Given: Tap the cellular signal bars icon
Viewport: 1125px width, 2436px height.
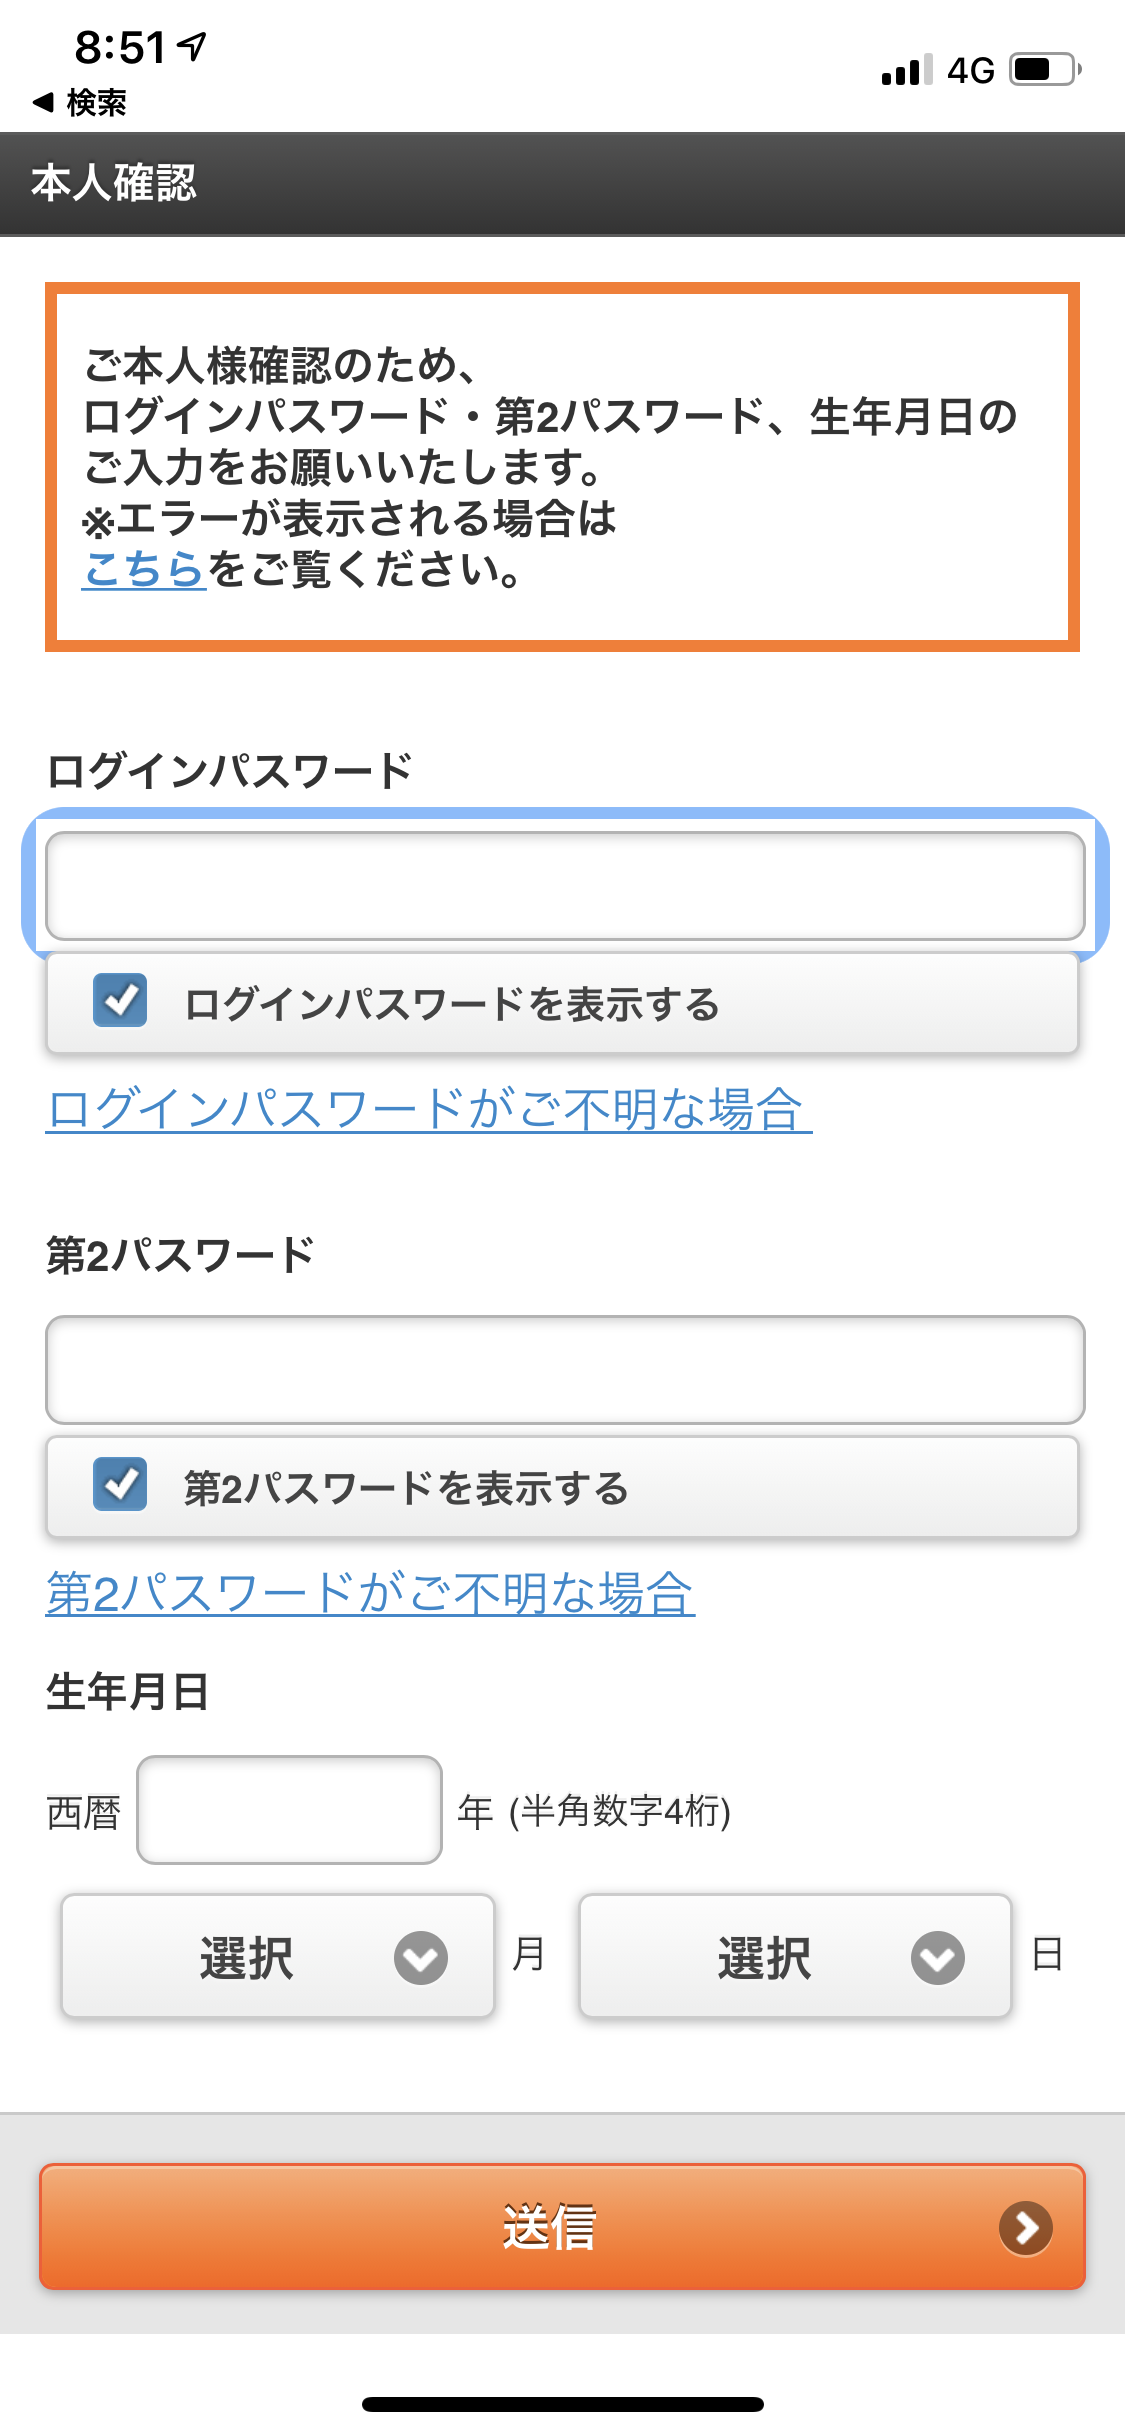Looking at the screenshot, I should pyautogui.click(x=907, y=69).
